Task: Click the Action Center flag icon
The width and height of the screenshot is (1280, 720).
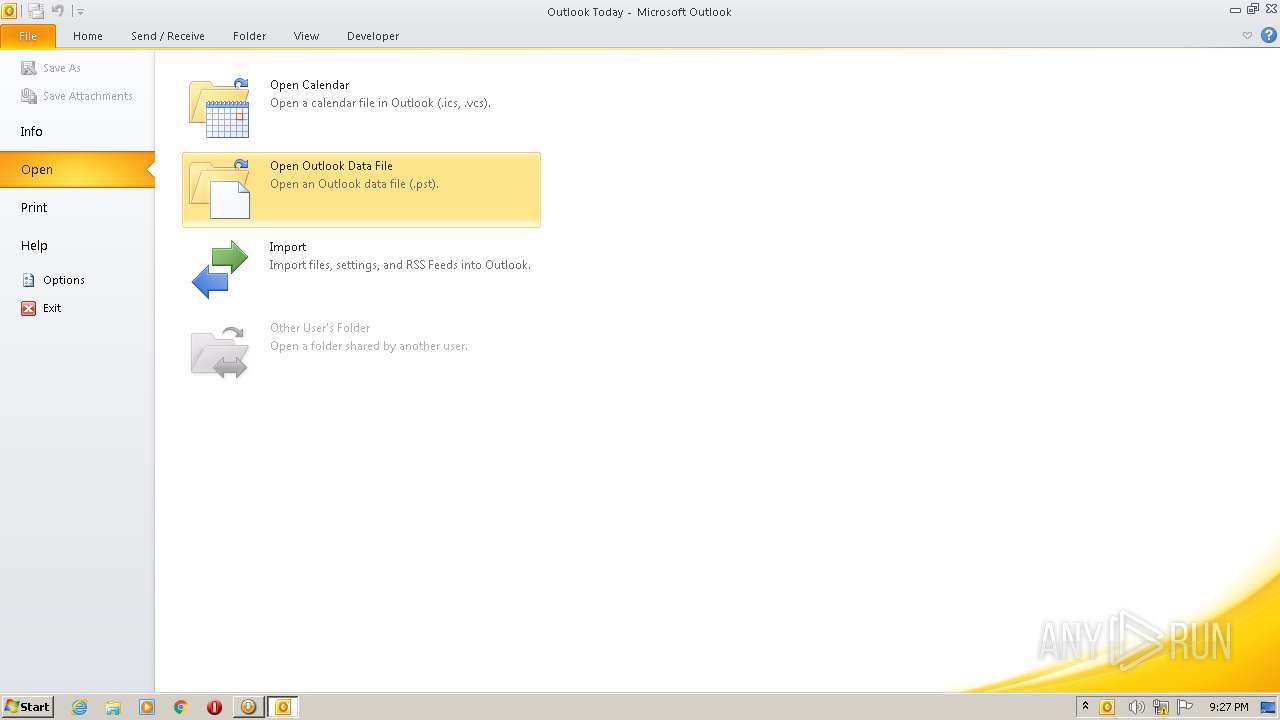Action: point(1186,707)
